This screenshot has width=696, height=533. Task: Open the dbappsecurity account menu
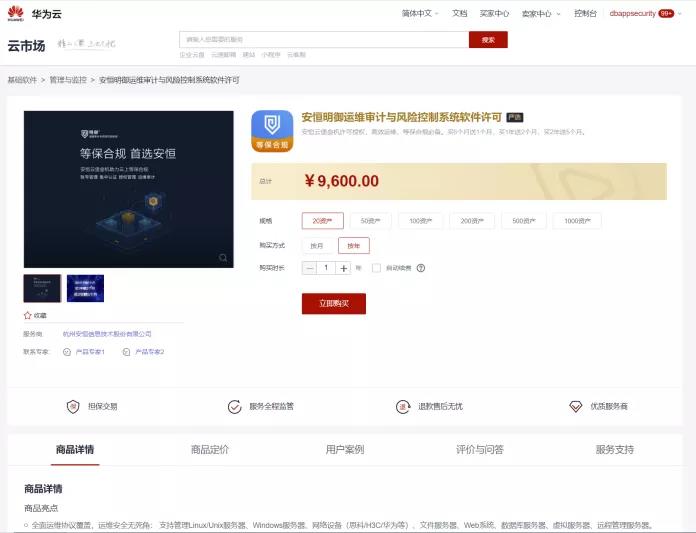(x=641, y=14)
